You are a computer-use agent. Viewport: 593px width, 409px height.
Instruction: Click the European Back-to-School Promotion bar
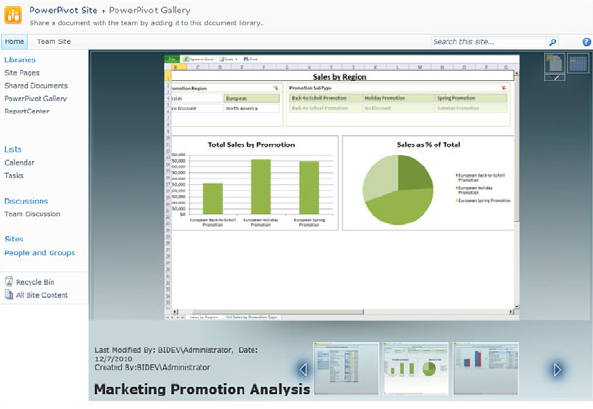click(213, 199)
